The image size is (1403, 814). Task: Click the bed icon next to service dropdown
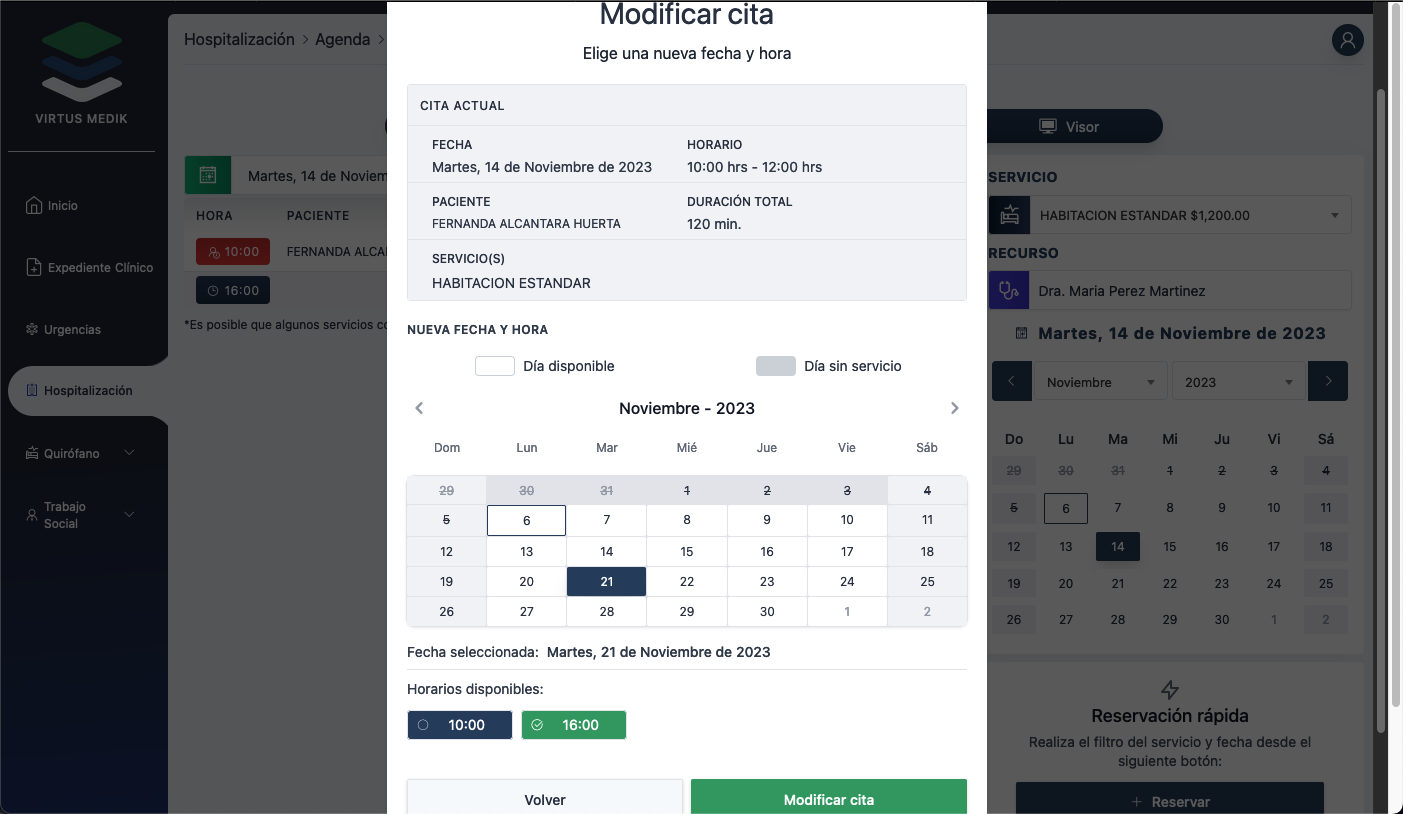click(1009, 215)
